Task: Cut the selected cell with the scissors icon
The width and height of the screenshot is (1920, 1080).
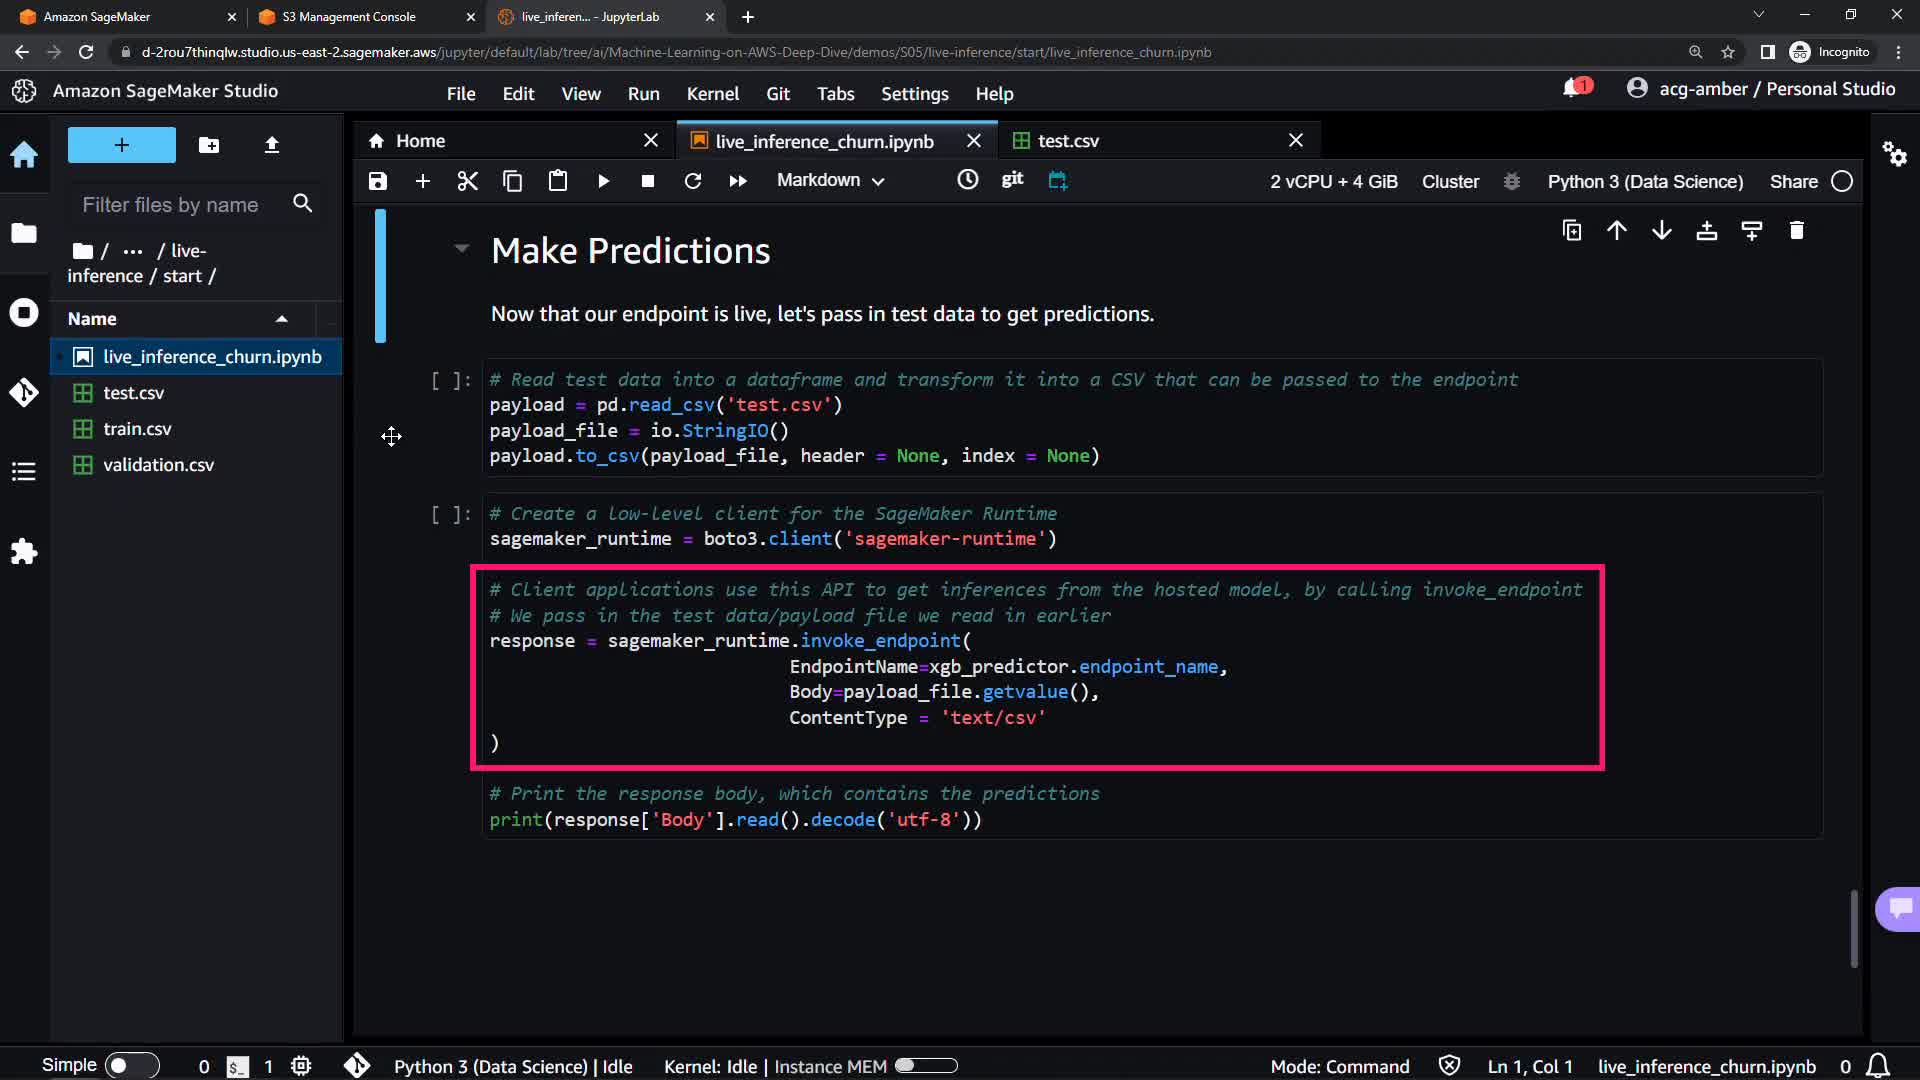Action: [467, 181]
